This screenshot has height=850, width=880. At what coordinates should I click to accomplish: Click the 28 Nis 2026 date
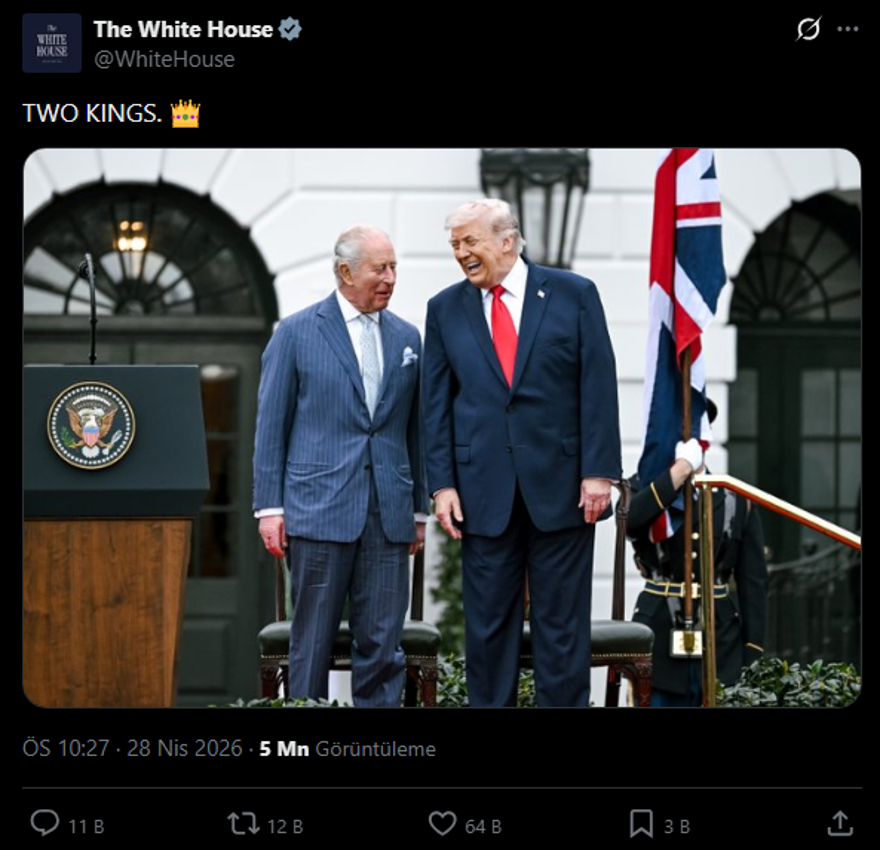click(185, 748)
